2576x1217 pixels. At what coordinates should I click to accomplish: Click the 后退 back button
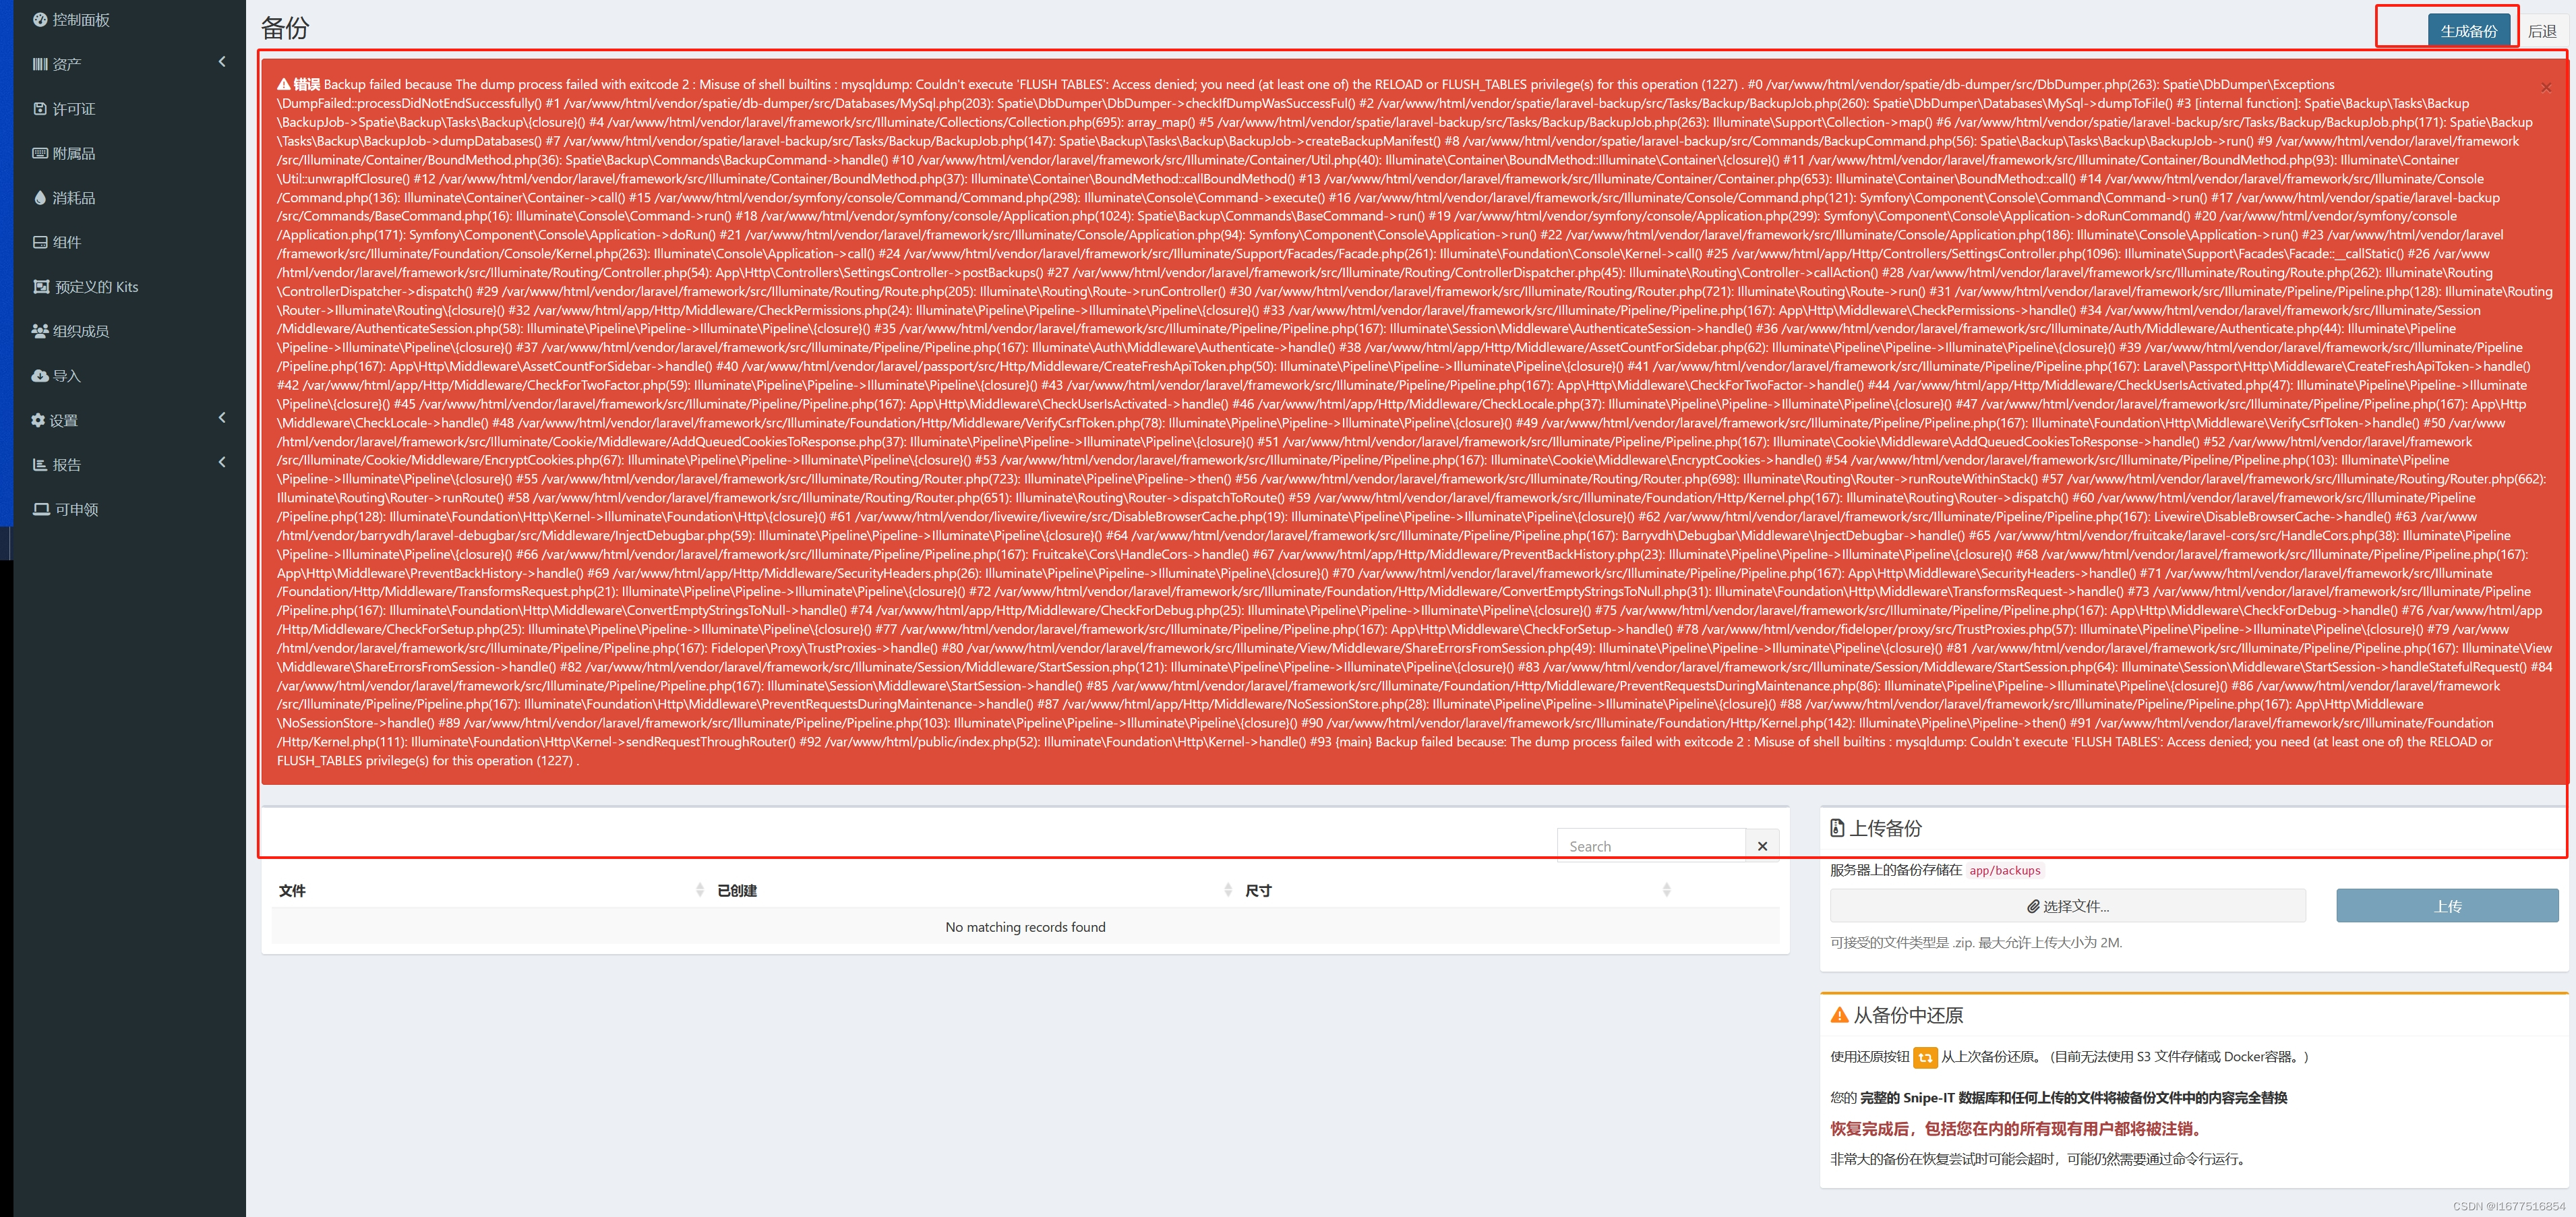[2541, 31]
